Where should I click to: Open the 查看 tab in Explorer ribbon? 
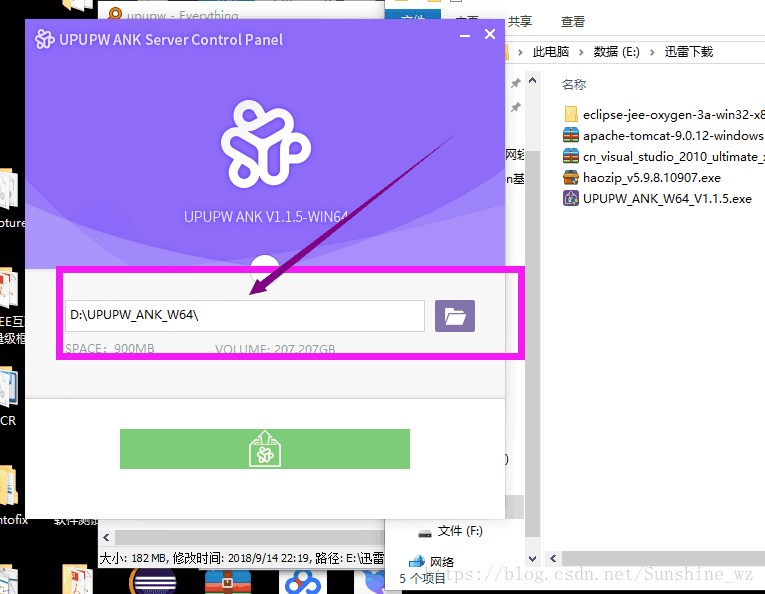point(572,21)
